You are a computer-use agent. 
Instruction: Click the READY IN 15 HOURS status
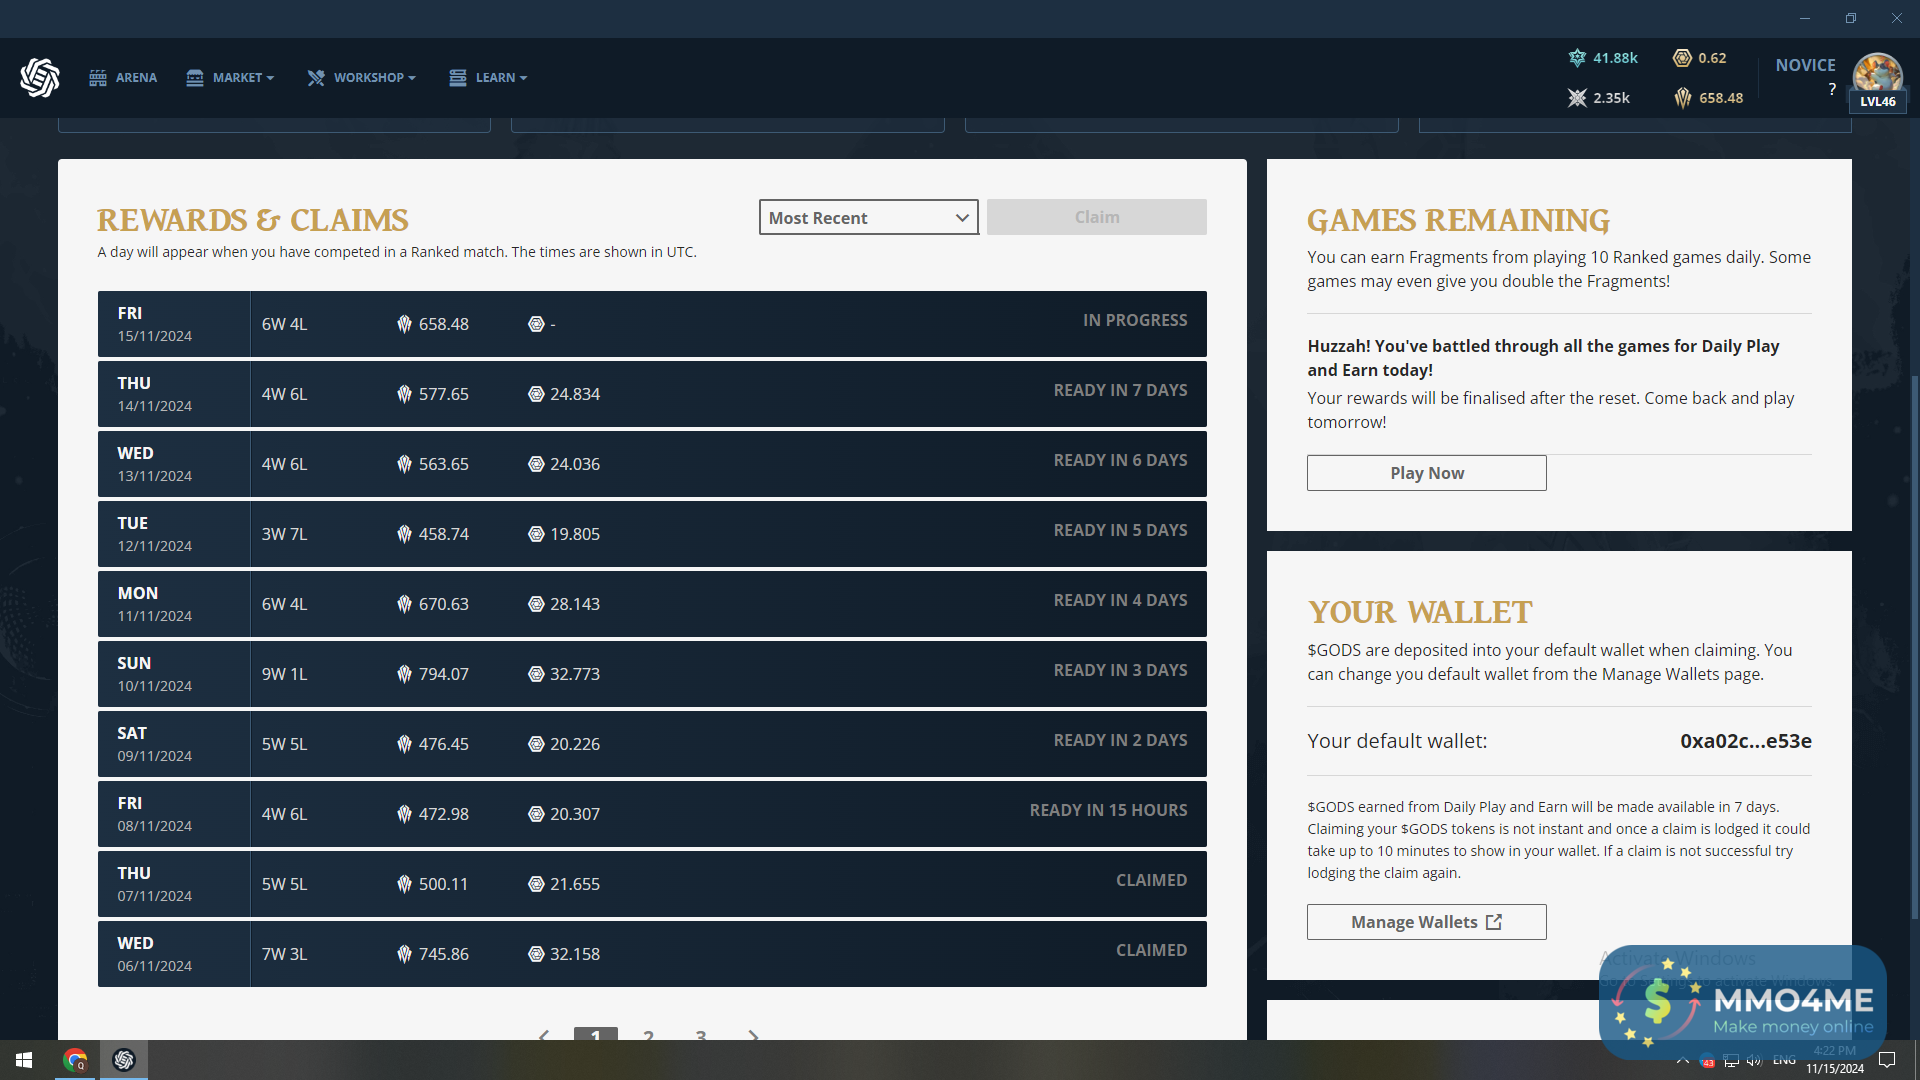1108,810
